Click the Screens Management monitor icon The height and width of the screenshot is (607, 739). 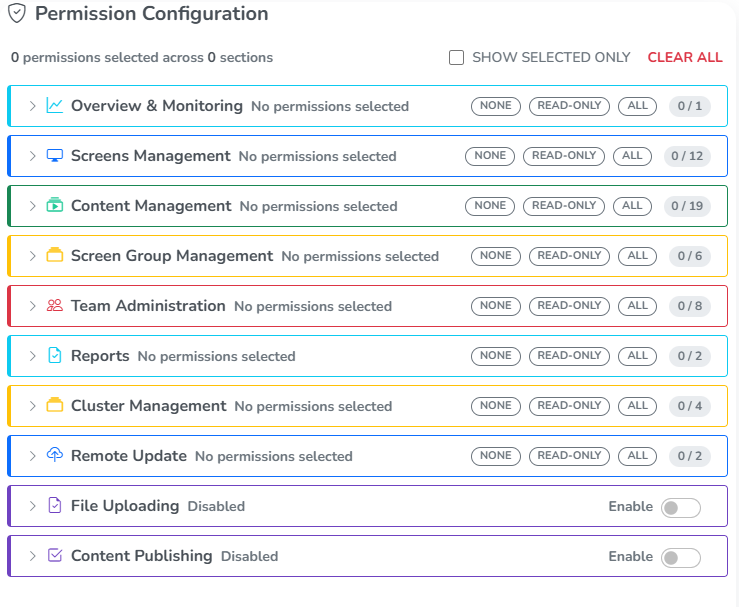click(55, 156)
